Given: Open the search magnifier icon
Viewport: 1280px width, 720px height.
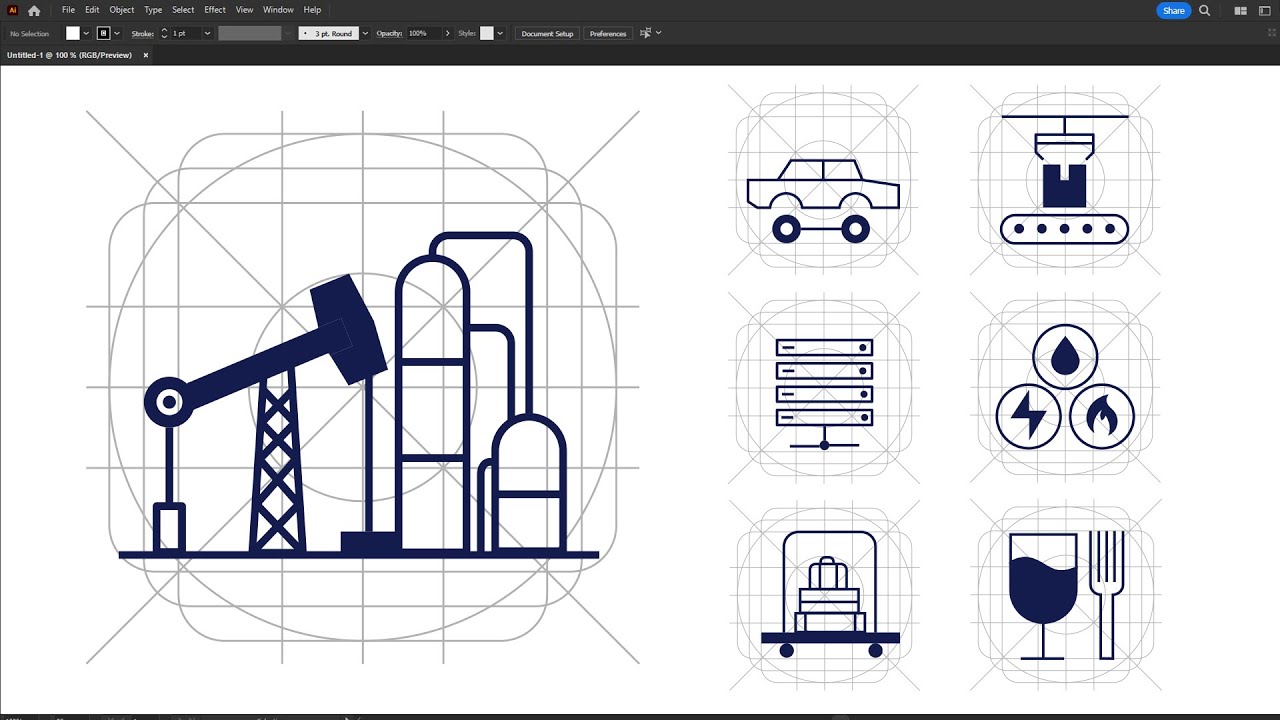Looking at the screenshot, I should coord(1205,11).
